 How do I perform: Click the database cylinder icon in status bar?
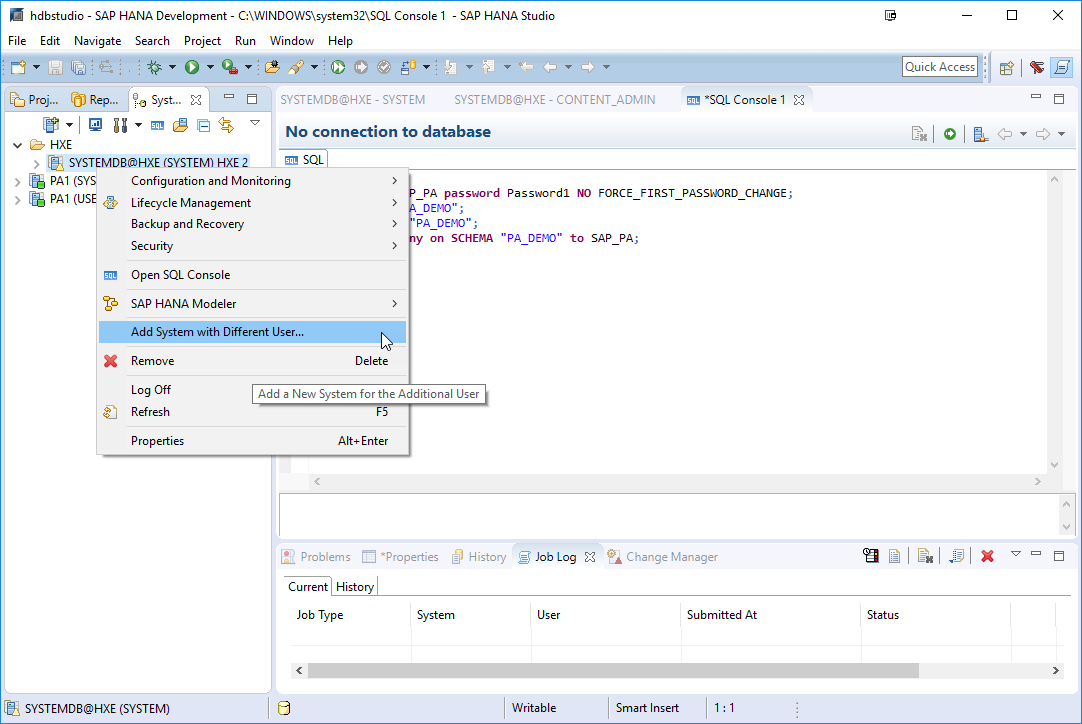tap(284, 708)
